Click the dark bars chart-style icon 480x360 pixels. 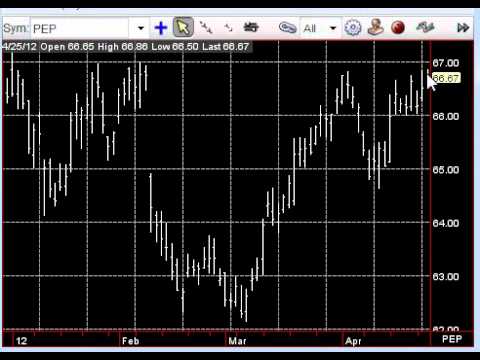pyautogui.click(x=251, y=27)
